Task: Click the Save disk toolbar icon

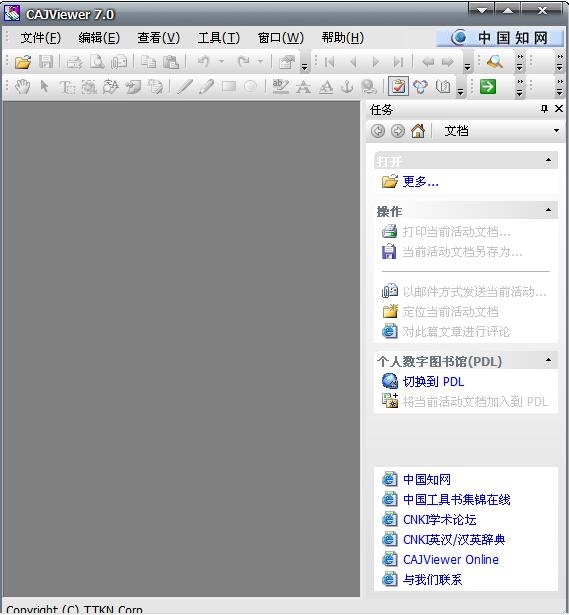Action: (46, 62)
